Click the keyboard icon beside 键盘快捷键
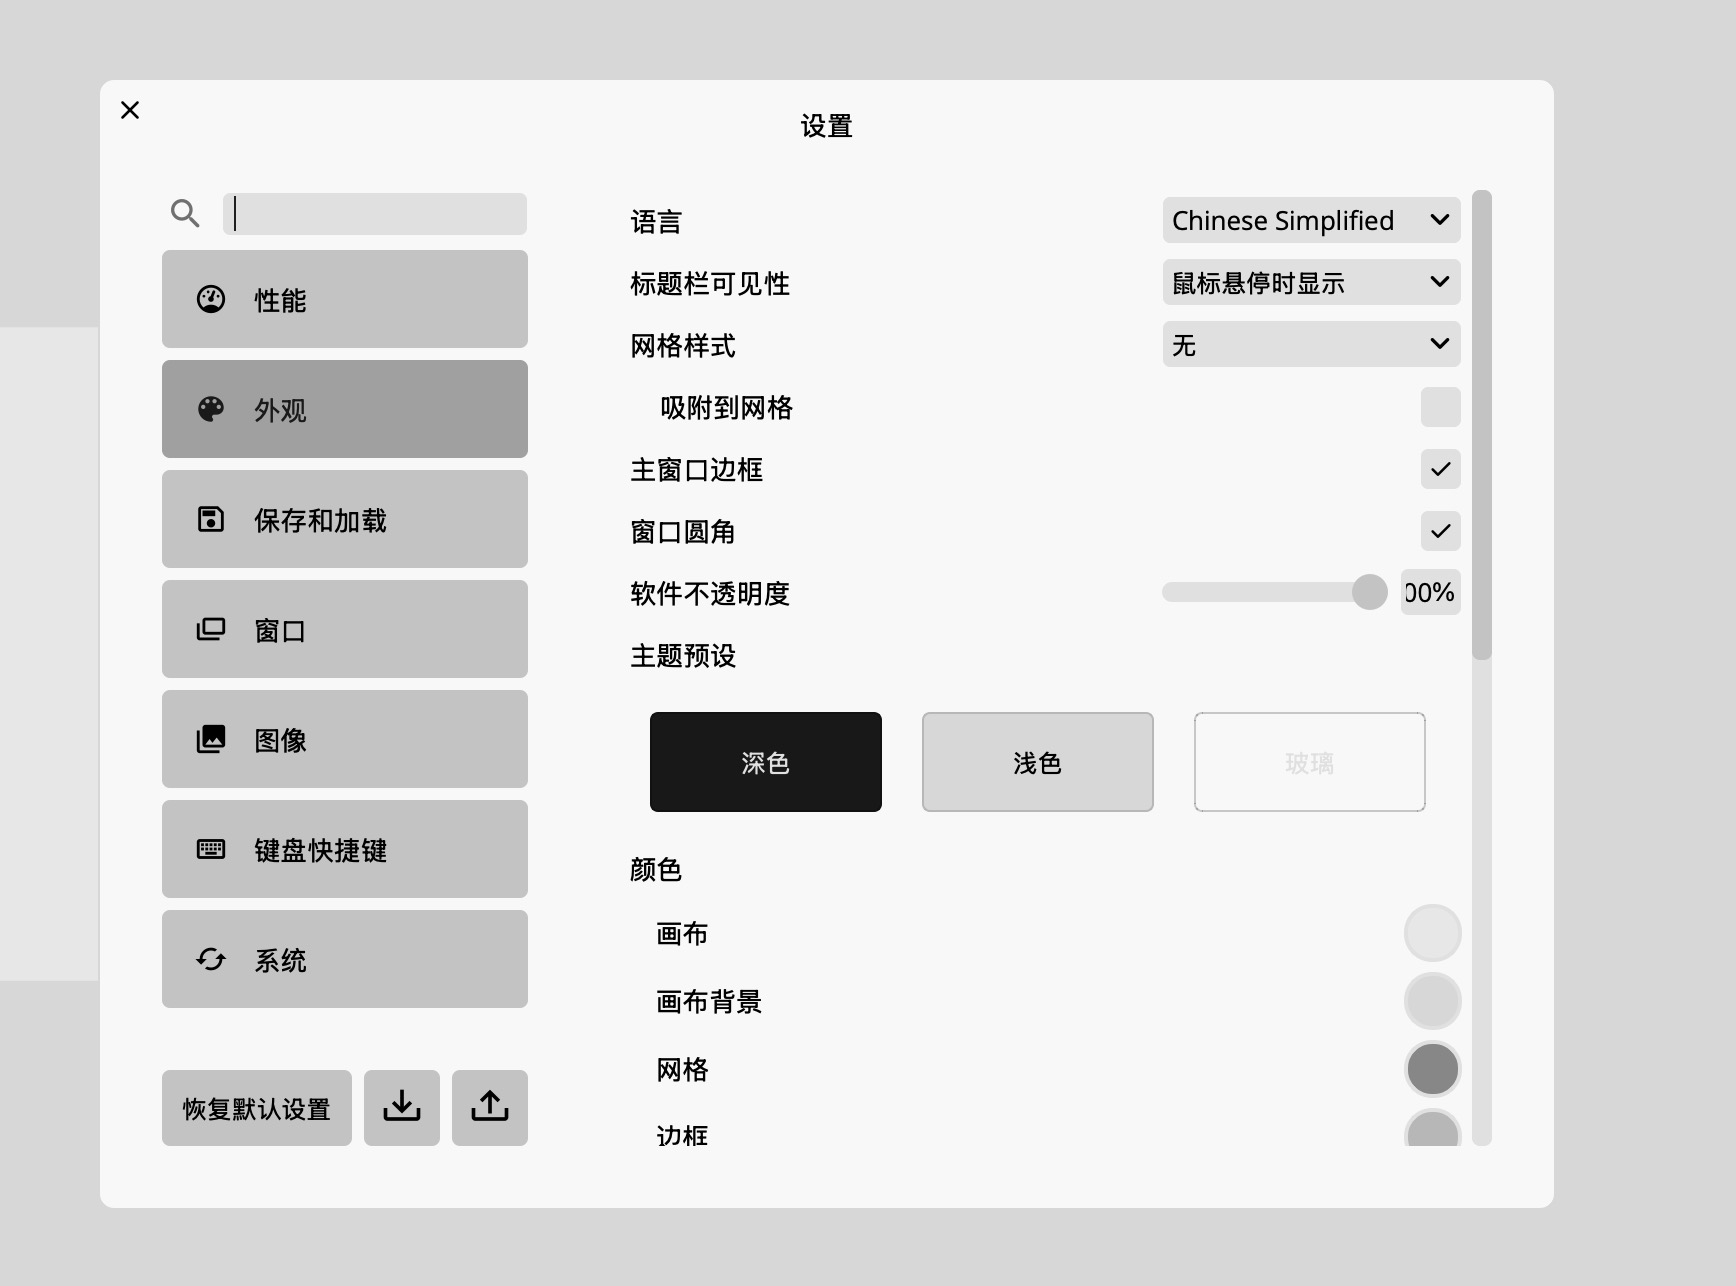 211,850
